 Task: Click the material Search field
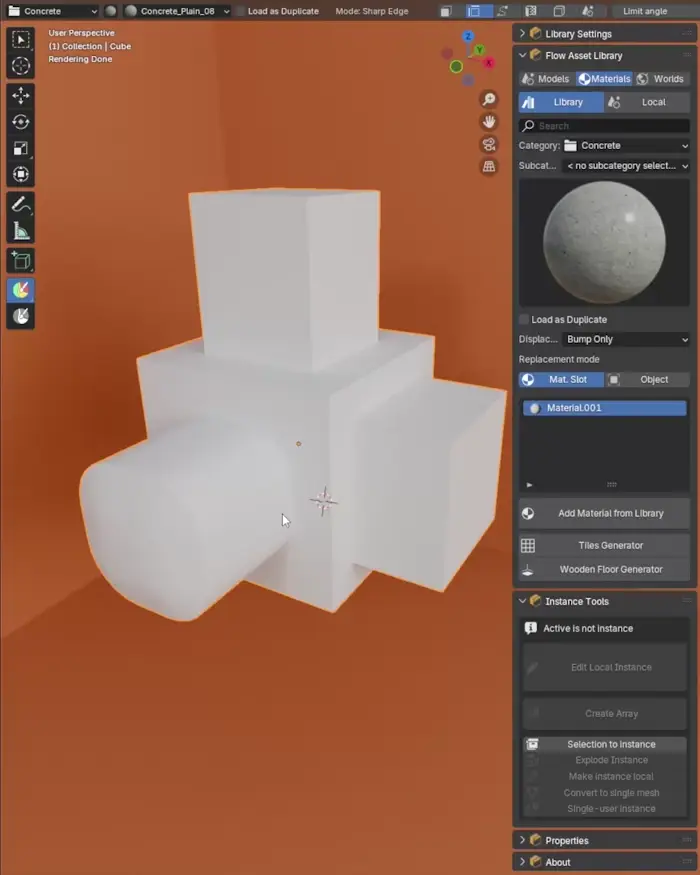coord(604,126)
